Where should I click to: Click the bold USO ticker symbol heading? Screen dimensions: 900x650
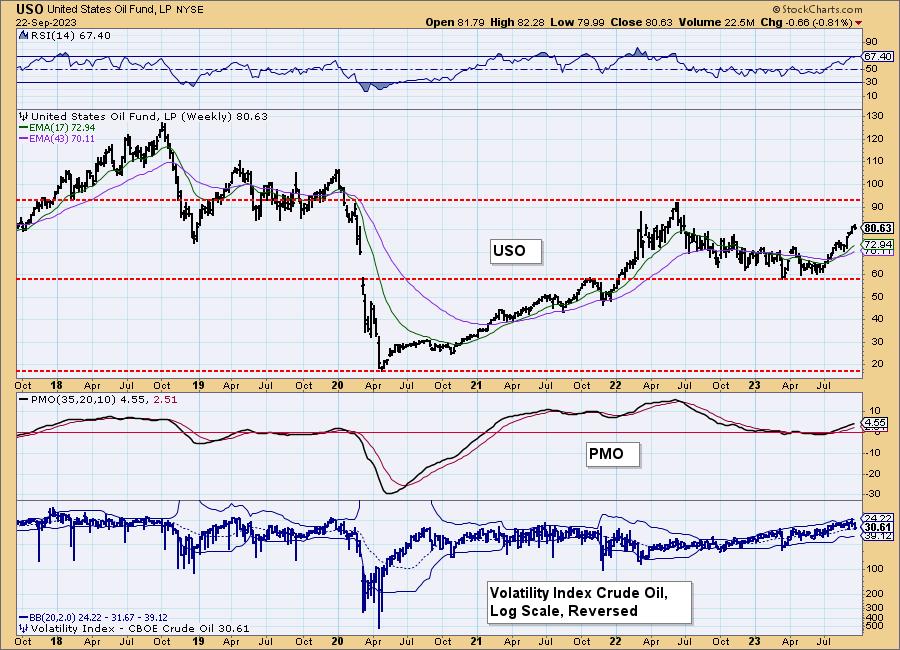pos(30,9)
